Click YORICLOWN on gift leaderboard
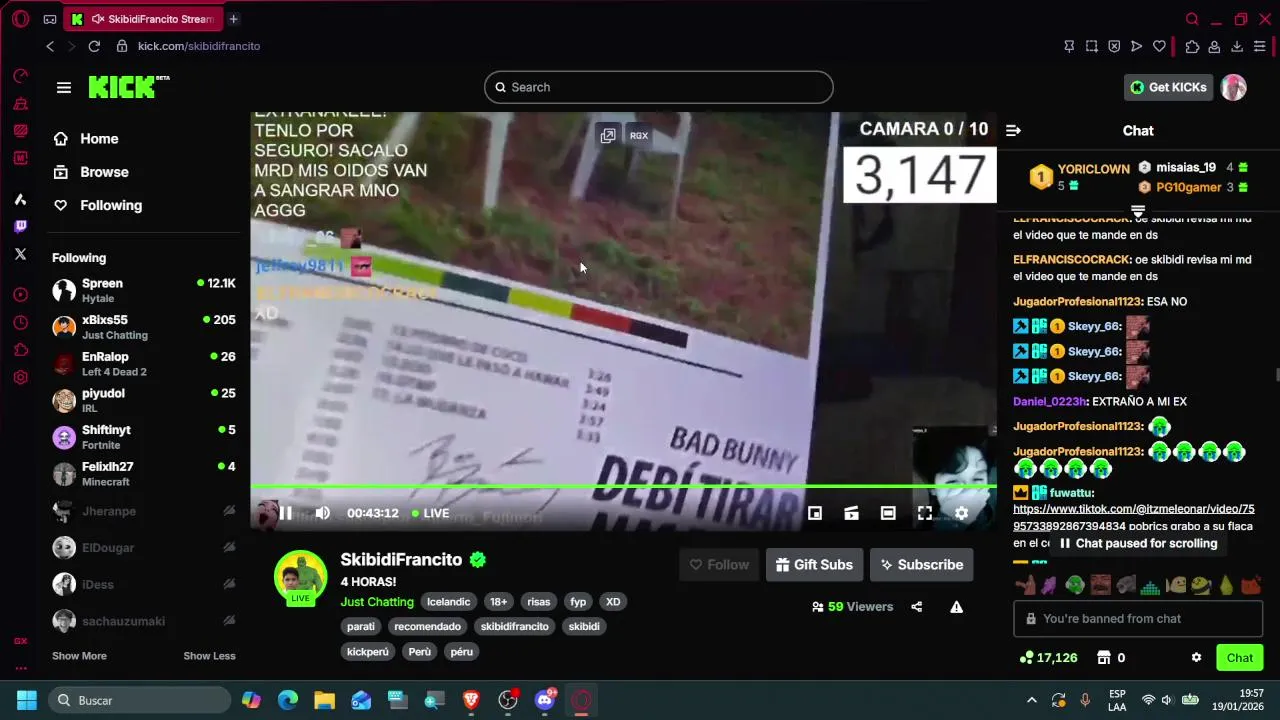The height and width of the screenshot is (720, 1280). pyautogui.click(x=1093, y=169)
